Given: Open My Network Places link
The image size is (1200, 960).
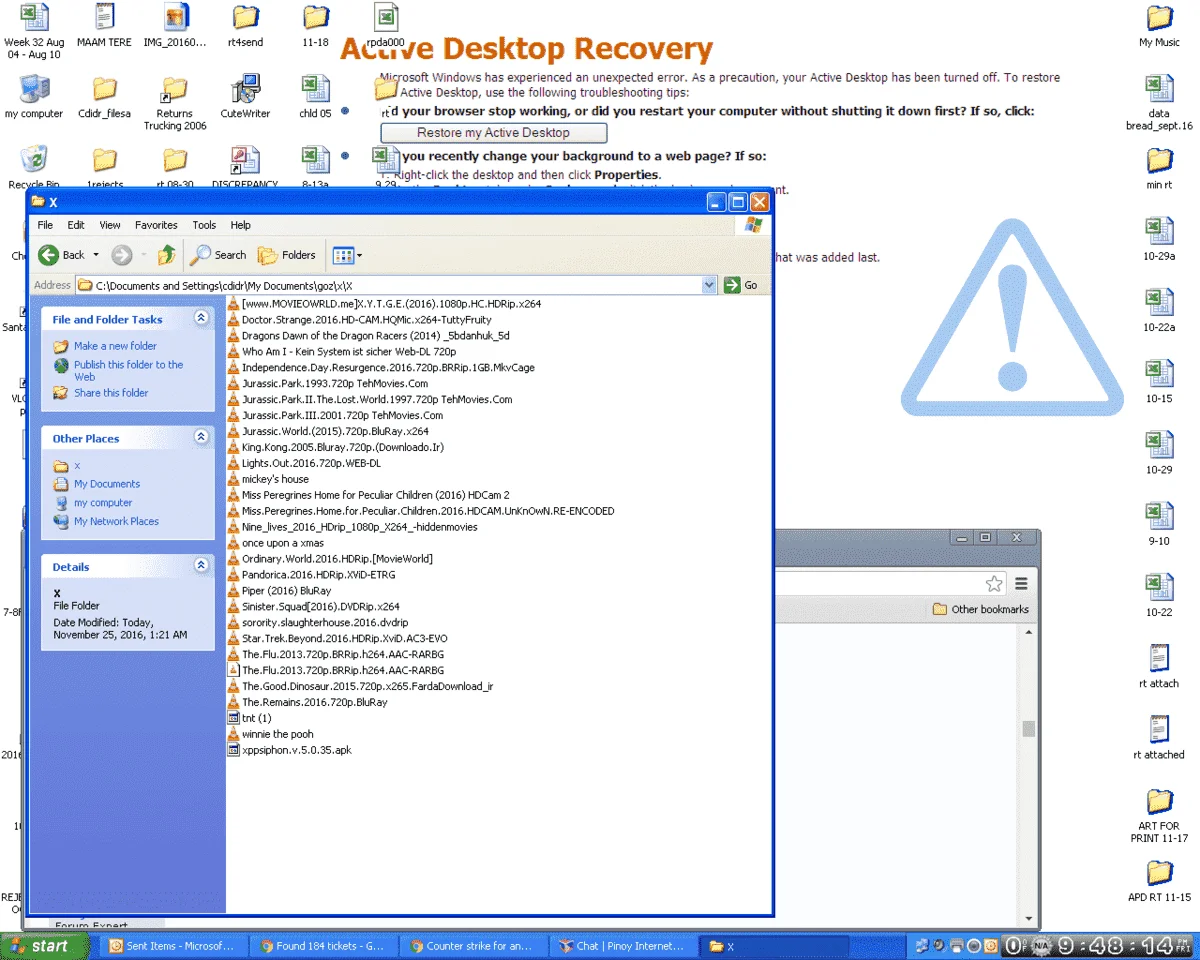Looking at the screenshot, I should (x=116, y=521).
